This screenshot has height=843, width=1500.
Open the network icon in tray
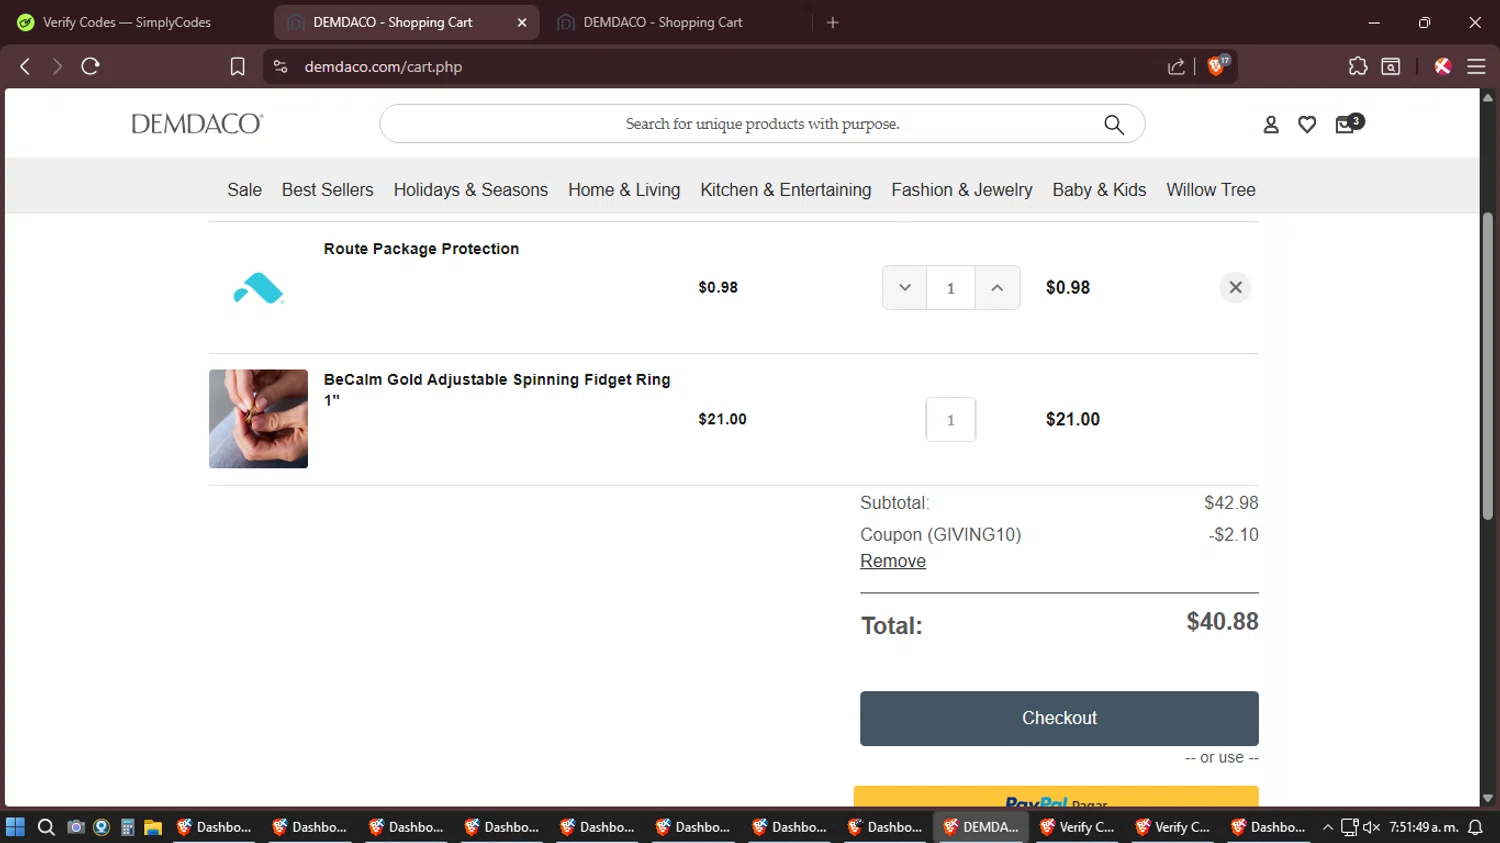coord(1350,827)
